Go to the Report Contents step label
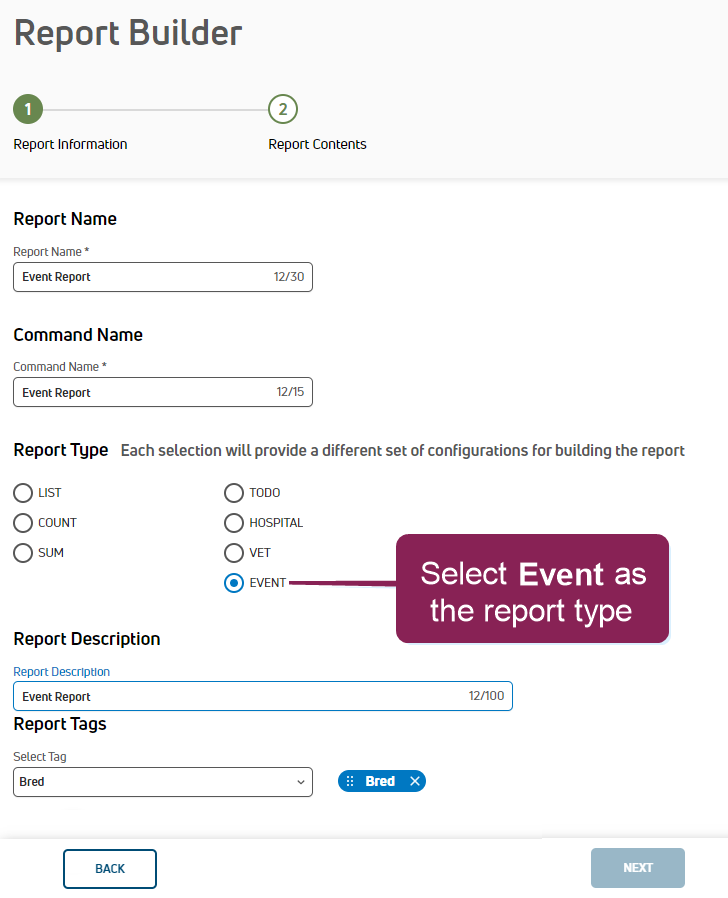This screenshot has height=898, width=728. click(x=317, y=144)
